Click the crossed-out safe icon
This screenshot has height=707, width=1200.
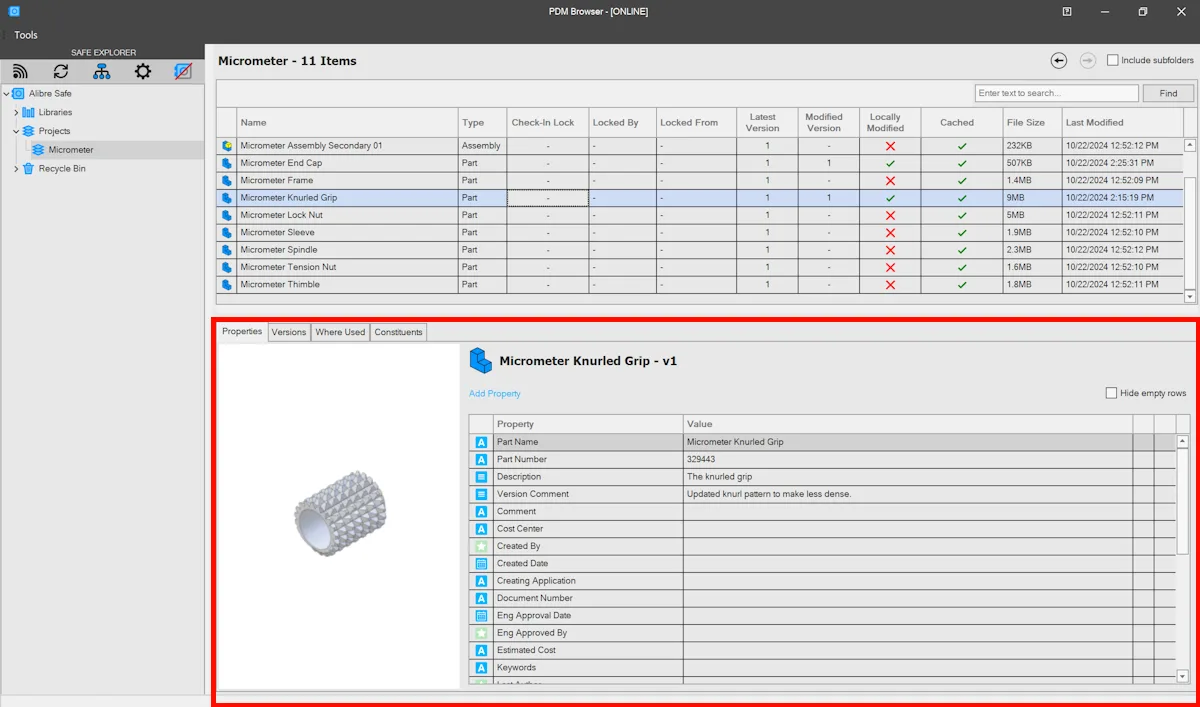point(183,71)
